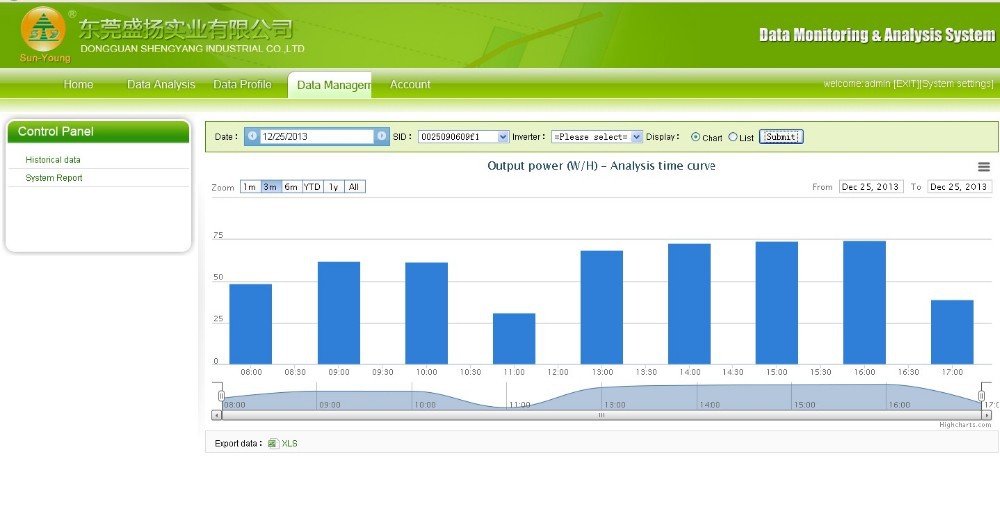1000x525 pixels.
Task: Select the Chart display radio button
Action: pyautogui.click(x=695, y=137)
